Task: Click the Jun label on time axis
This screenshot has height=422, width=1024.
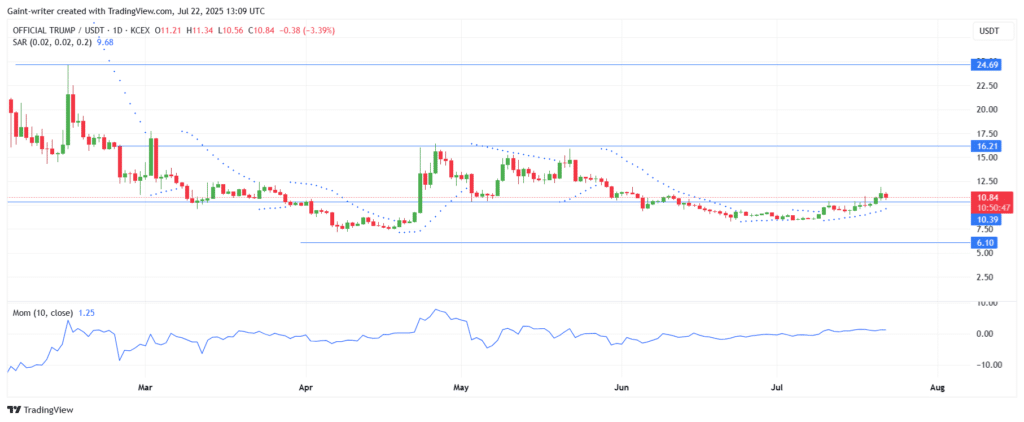Action: (622, 388)
